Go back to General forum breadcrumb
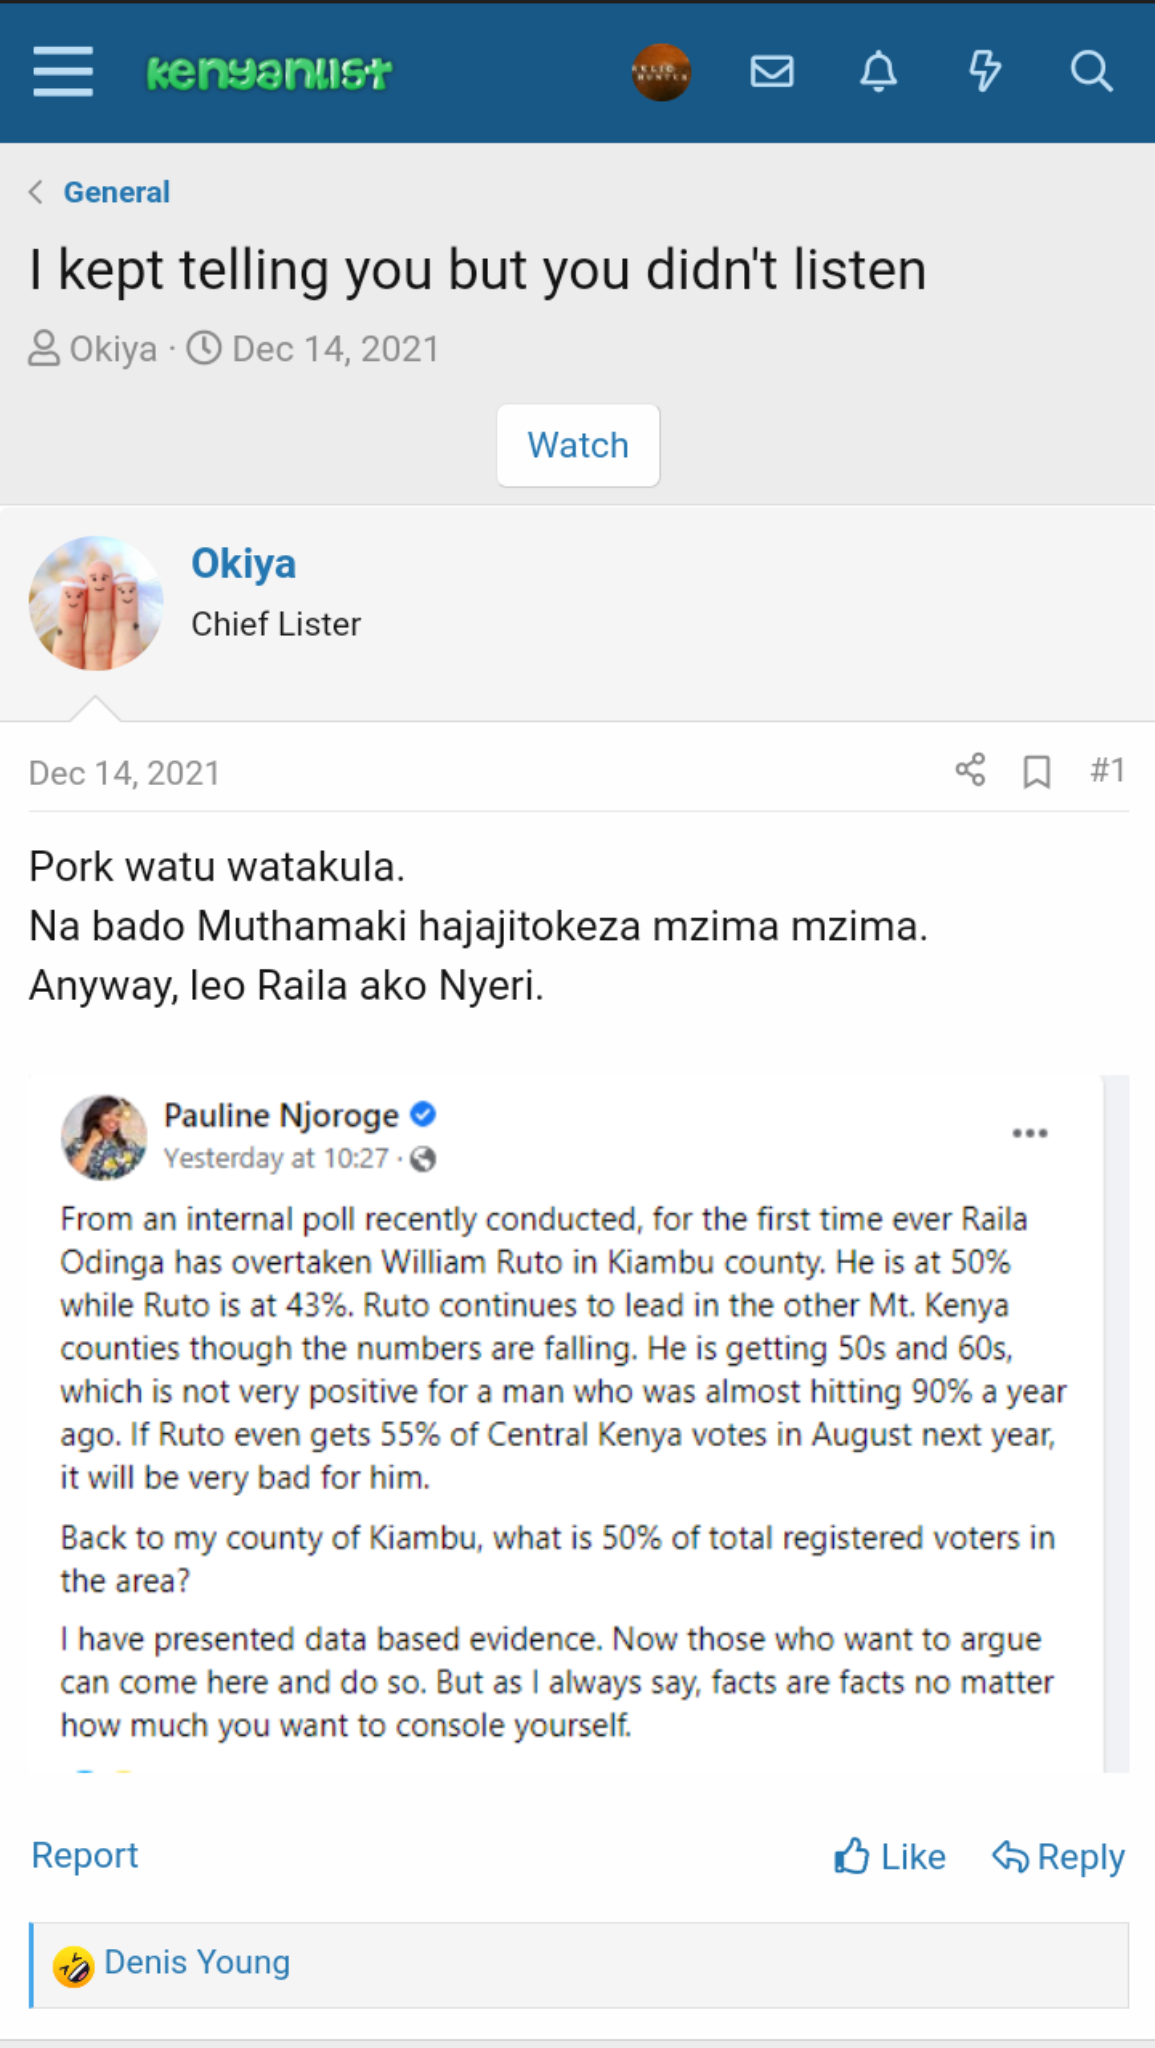 (x=116, y=192)
